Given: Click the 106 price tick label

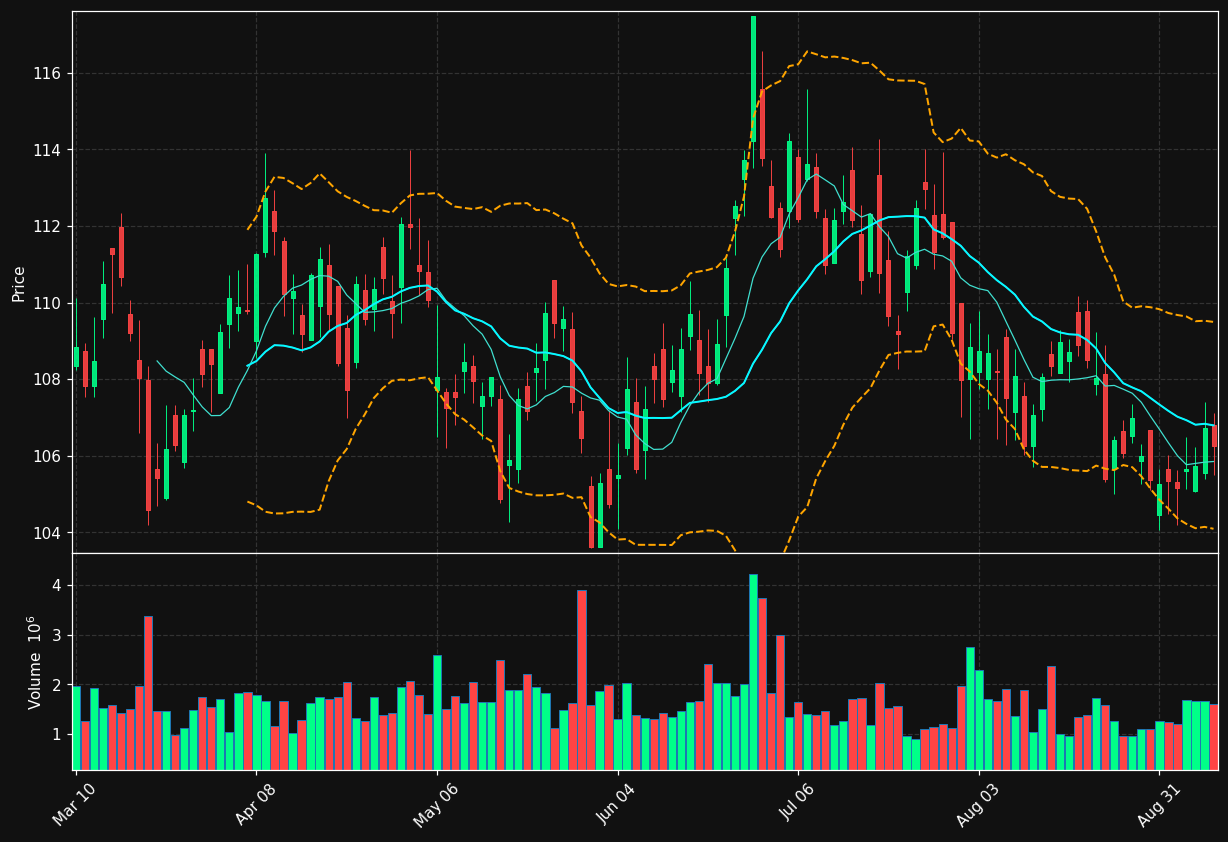Looking at the screenshot, I should tap(47, 456).
